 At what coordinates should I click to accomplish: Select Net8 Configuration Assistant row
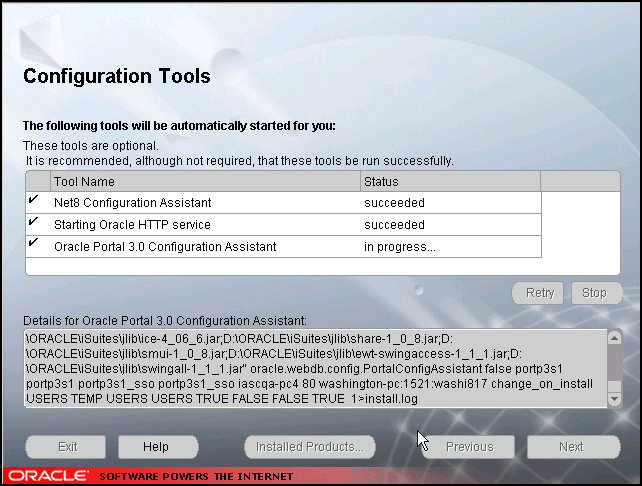tap(283, 203)
